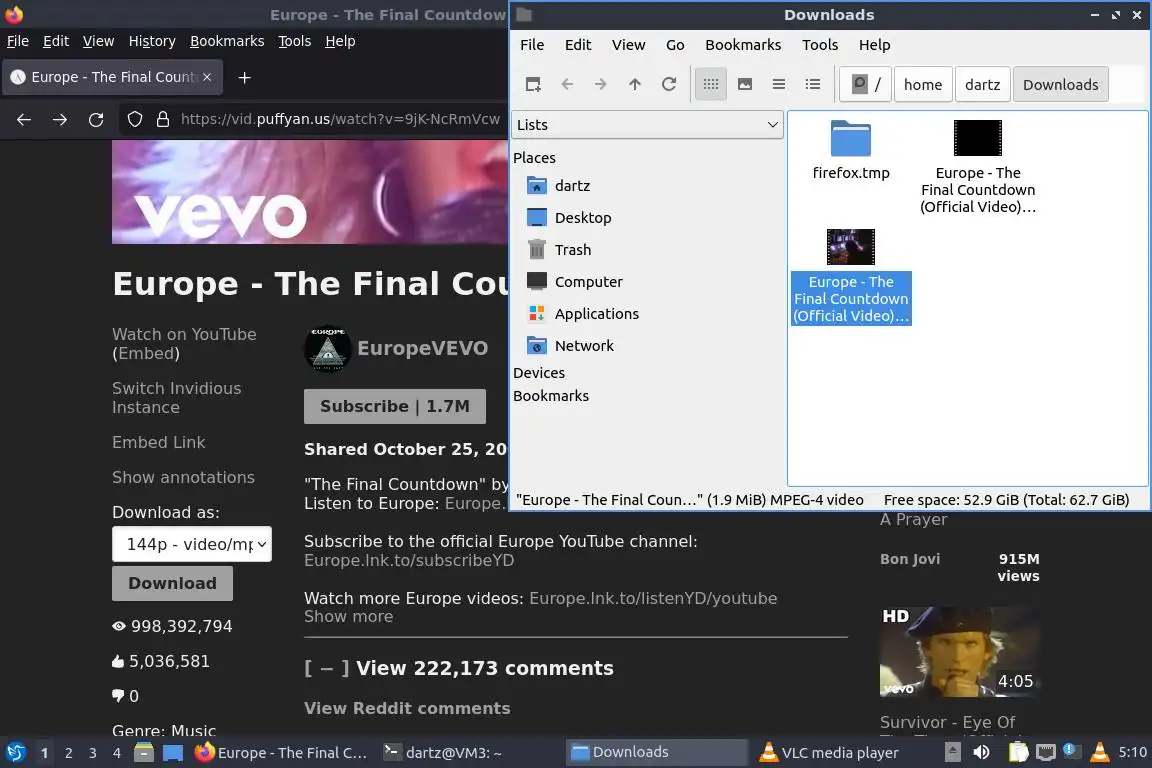Image resolution: width=1152 pixels, height=768 pixels.
Task: Open File menu in Downloads window
Action: tap(532, 45)
